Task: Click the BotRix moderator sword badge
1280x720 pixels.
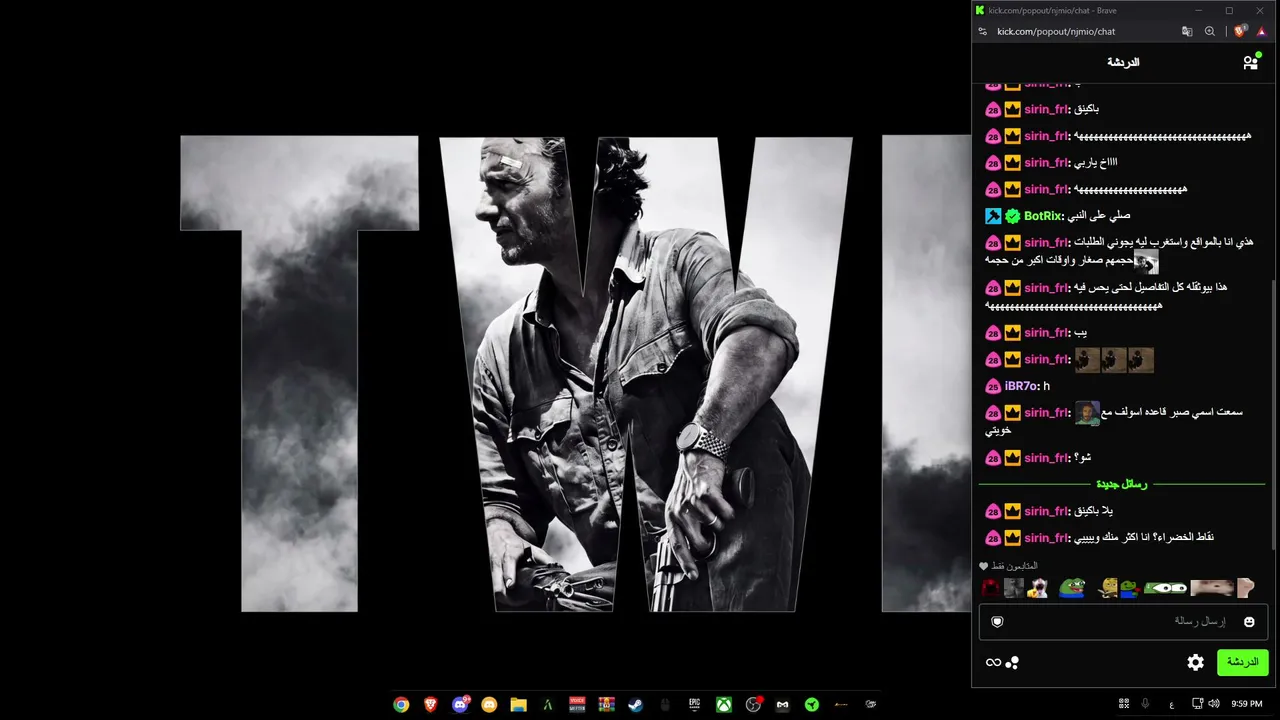Action: tap(993, 216)
